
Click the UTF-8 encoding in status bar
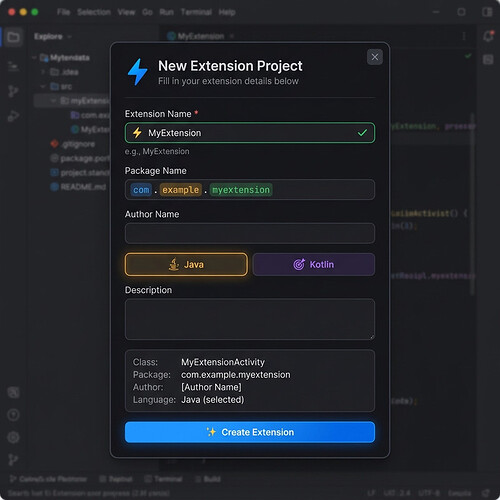(429, 493)
